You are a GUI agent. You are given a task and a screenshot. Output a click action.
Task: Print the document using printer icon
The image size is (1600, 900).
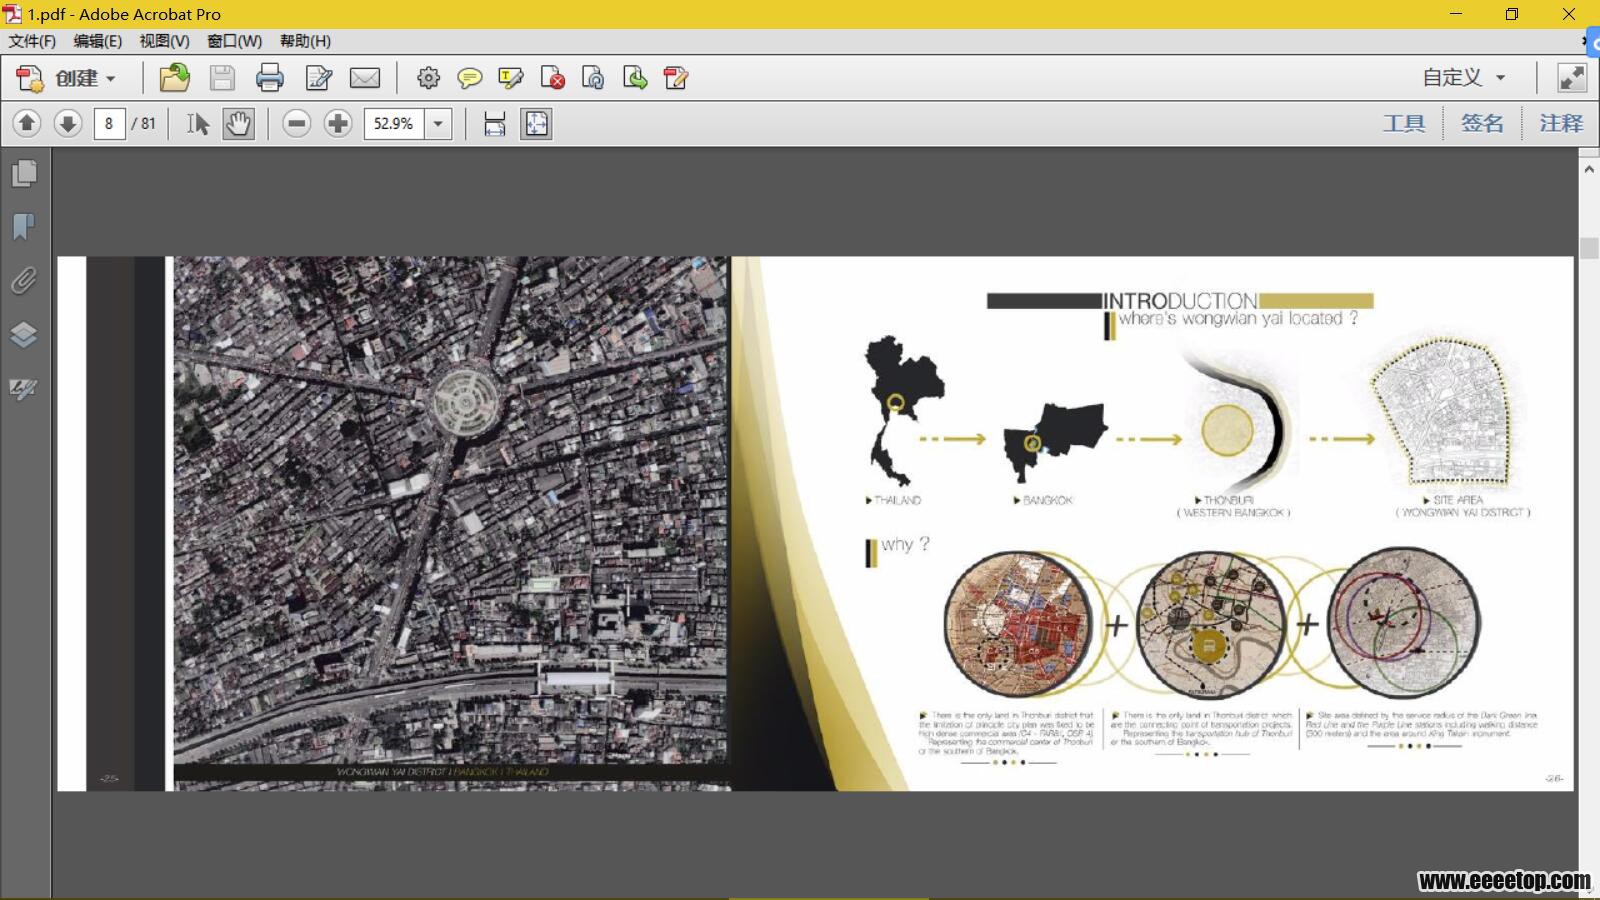click(x=270, y=78)
